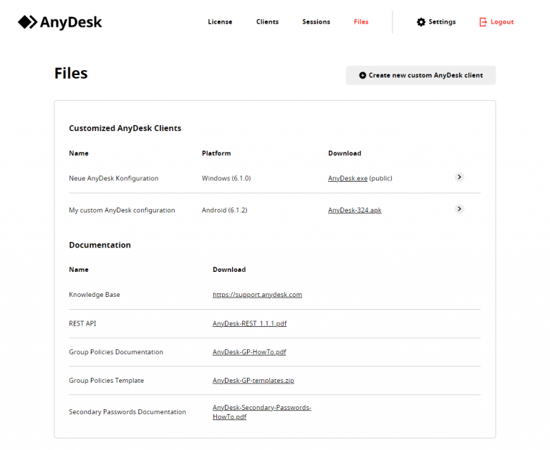
Task: Click 'Group Policies Documentation' row name
Action: tap(116, 352)
